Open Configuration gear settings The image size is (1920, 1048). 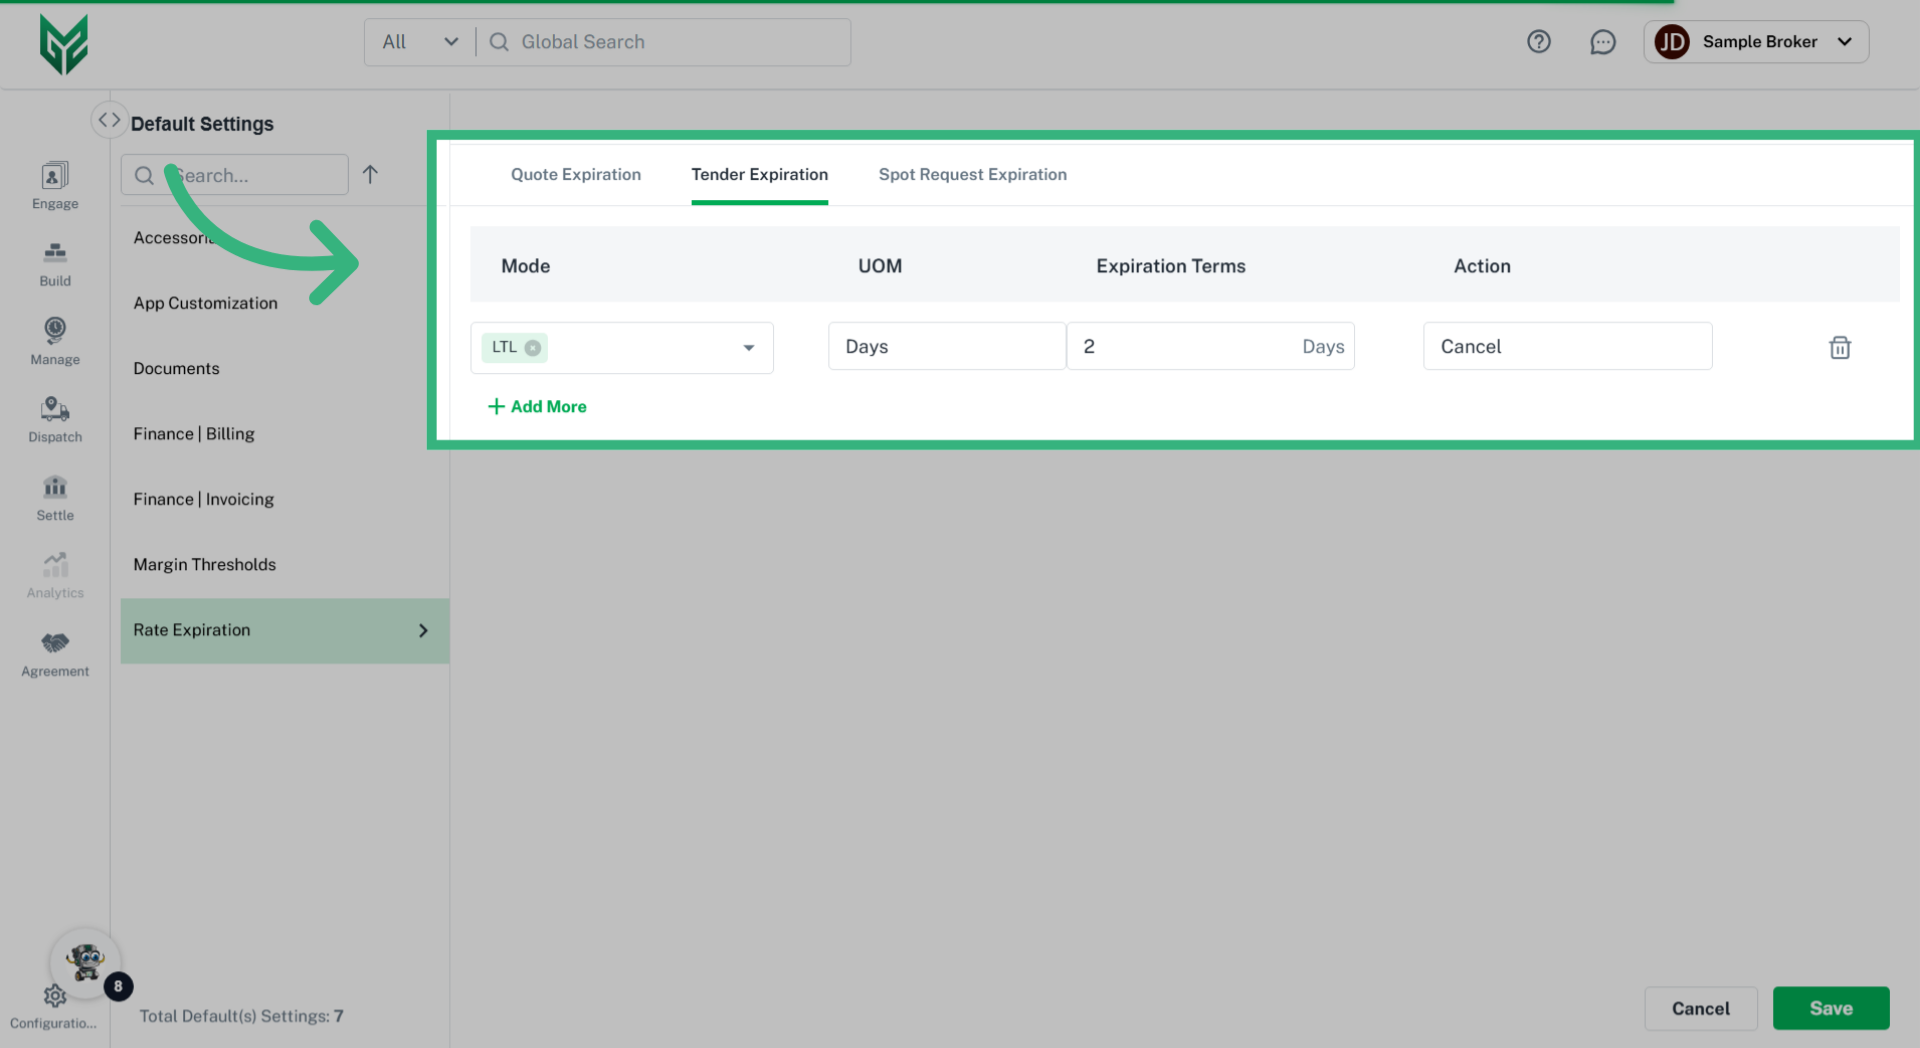[54, 996]
